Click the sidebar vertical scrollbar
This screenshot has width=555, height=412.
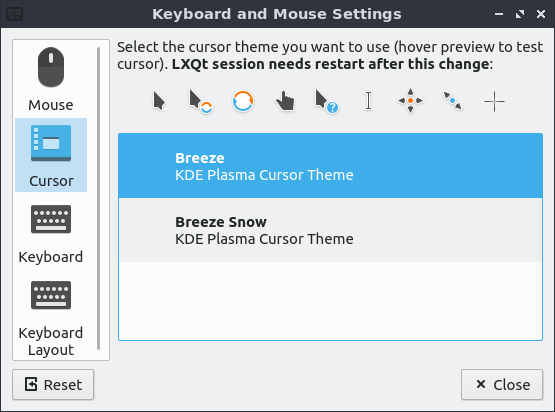[98, 198]
